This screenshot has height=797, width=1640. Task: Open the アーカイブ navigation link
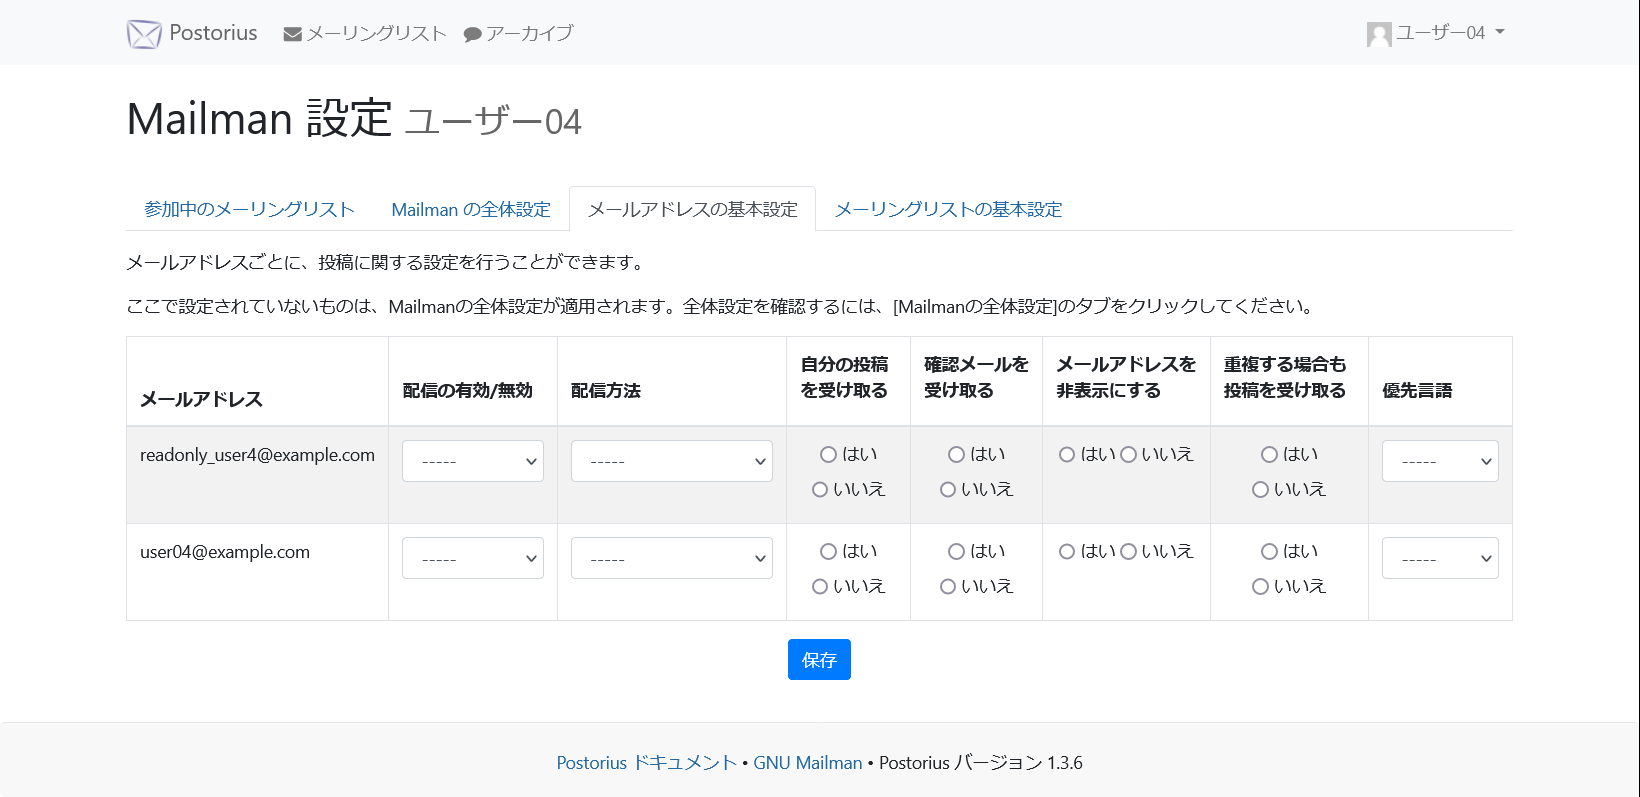pyautogui.click(x=519, y=34)
